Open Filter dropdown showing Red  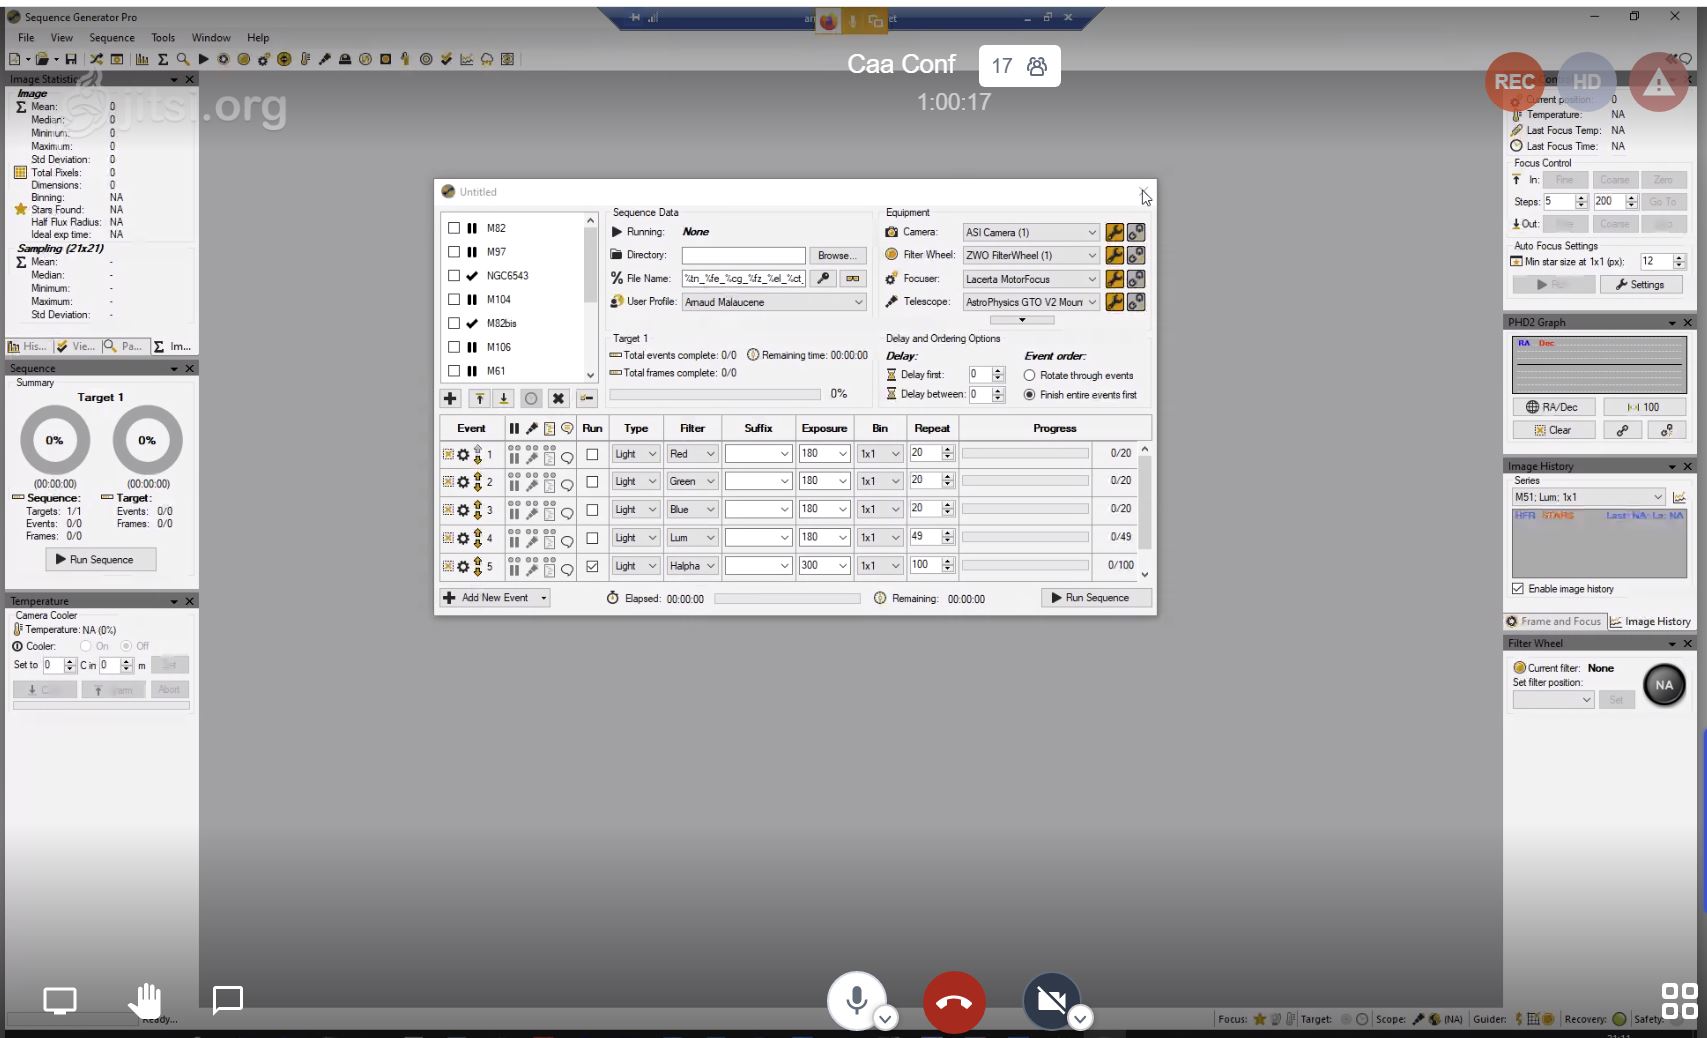tap(692, 454)
